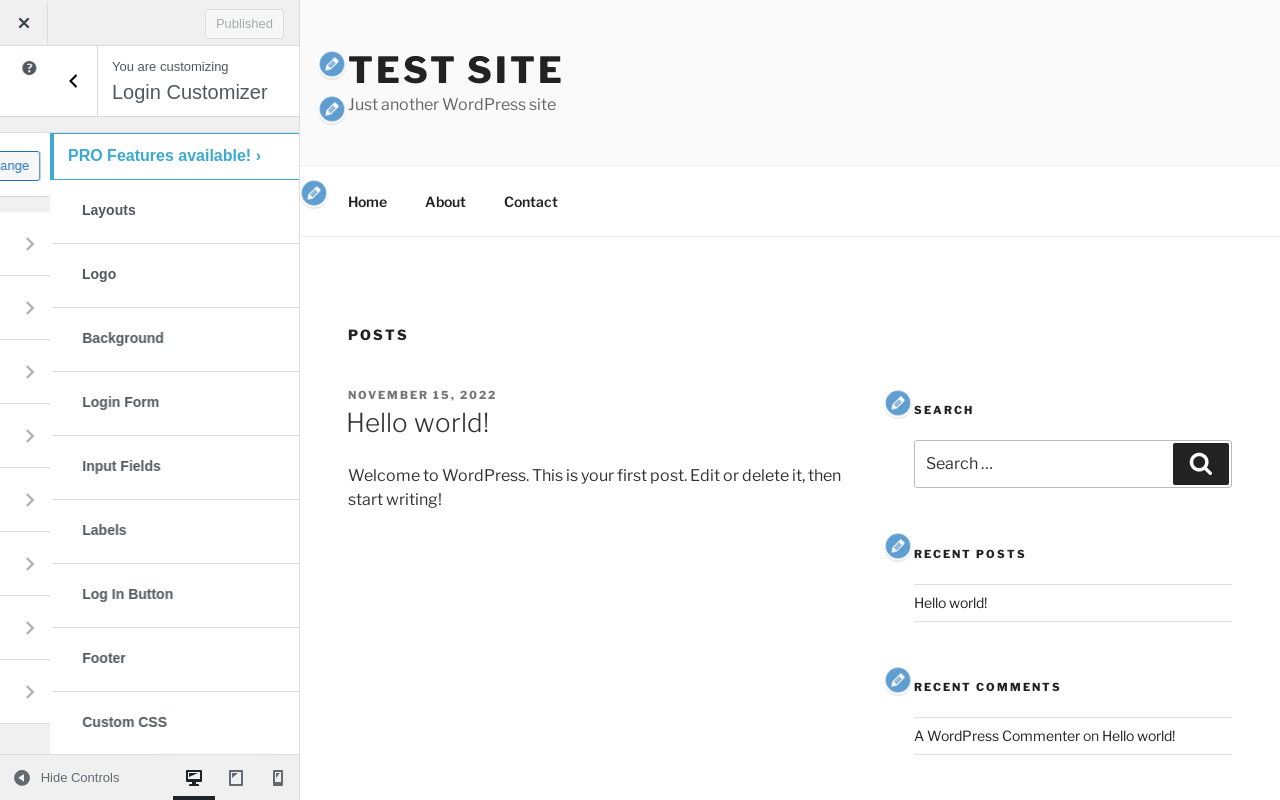Screen dimensions: 1280x800
Task: Click the edit pencil for Recent Comments widget
Action: click(x=898, y=680)
